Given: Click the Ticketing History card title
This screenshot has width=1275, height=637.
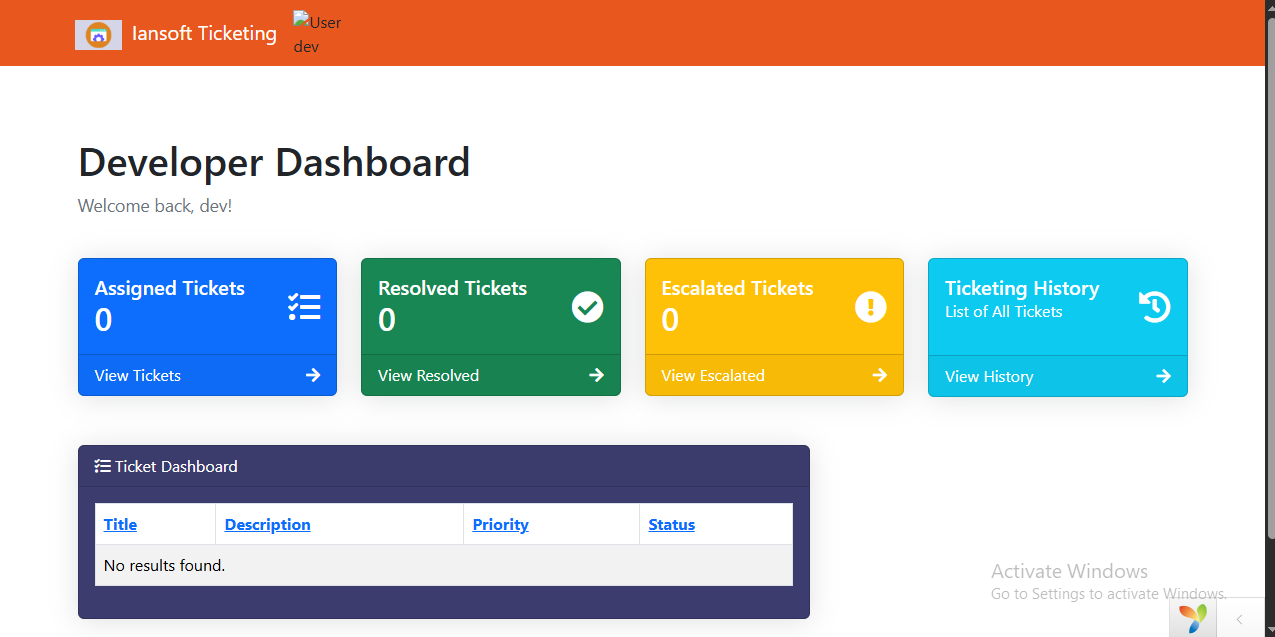Looking at the screenshot, I should click(1022, 288).
